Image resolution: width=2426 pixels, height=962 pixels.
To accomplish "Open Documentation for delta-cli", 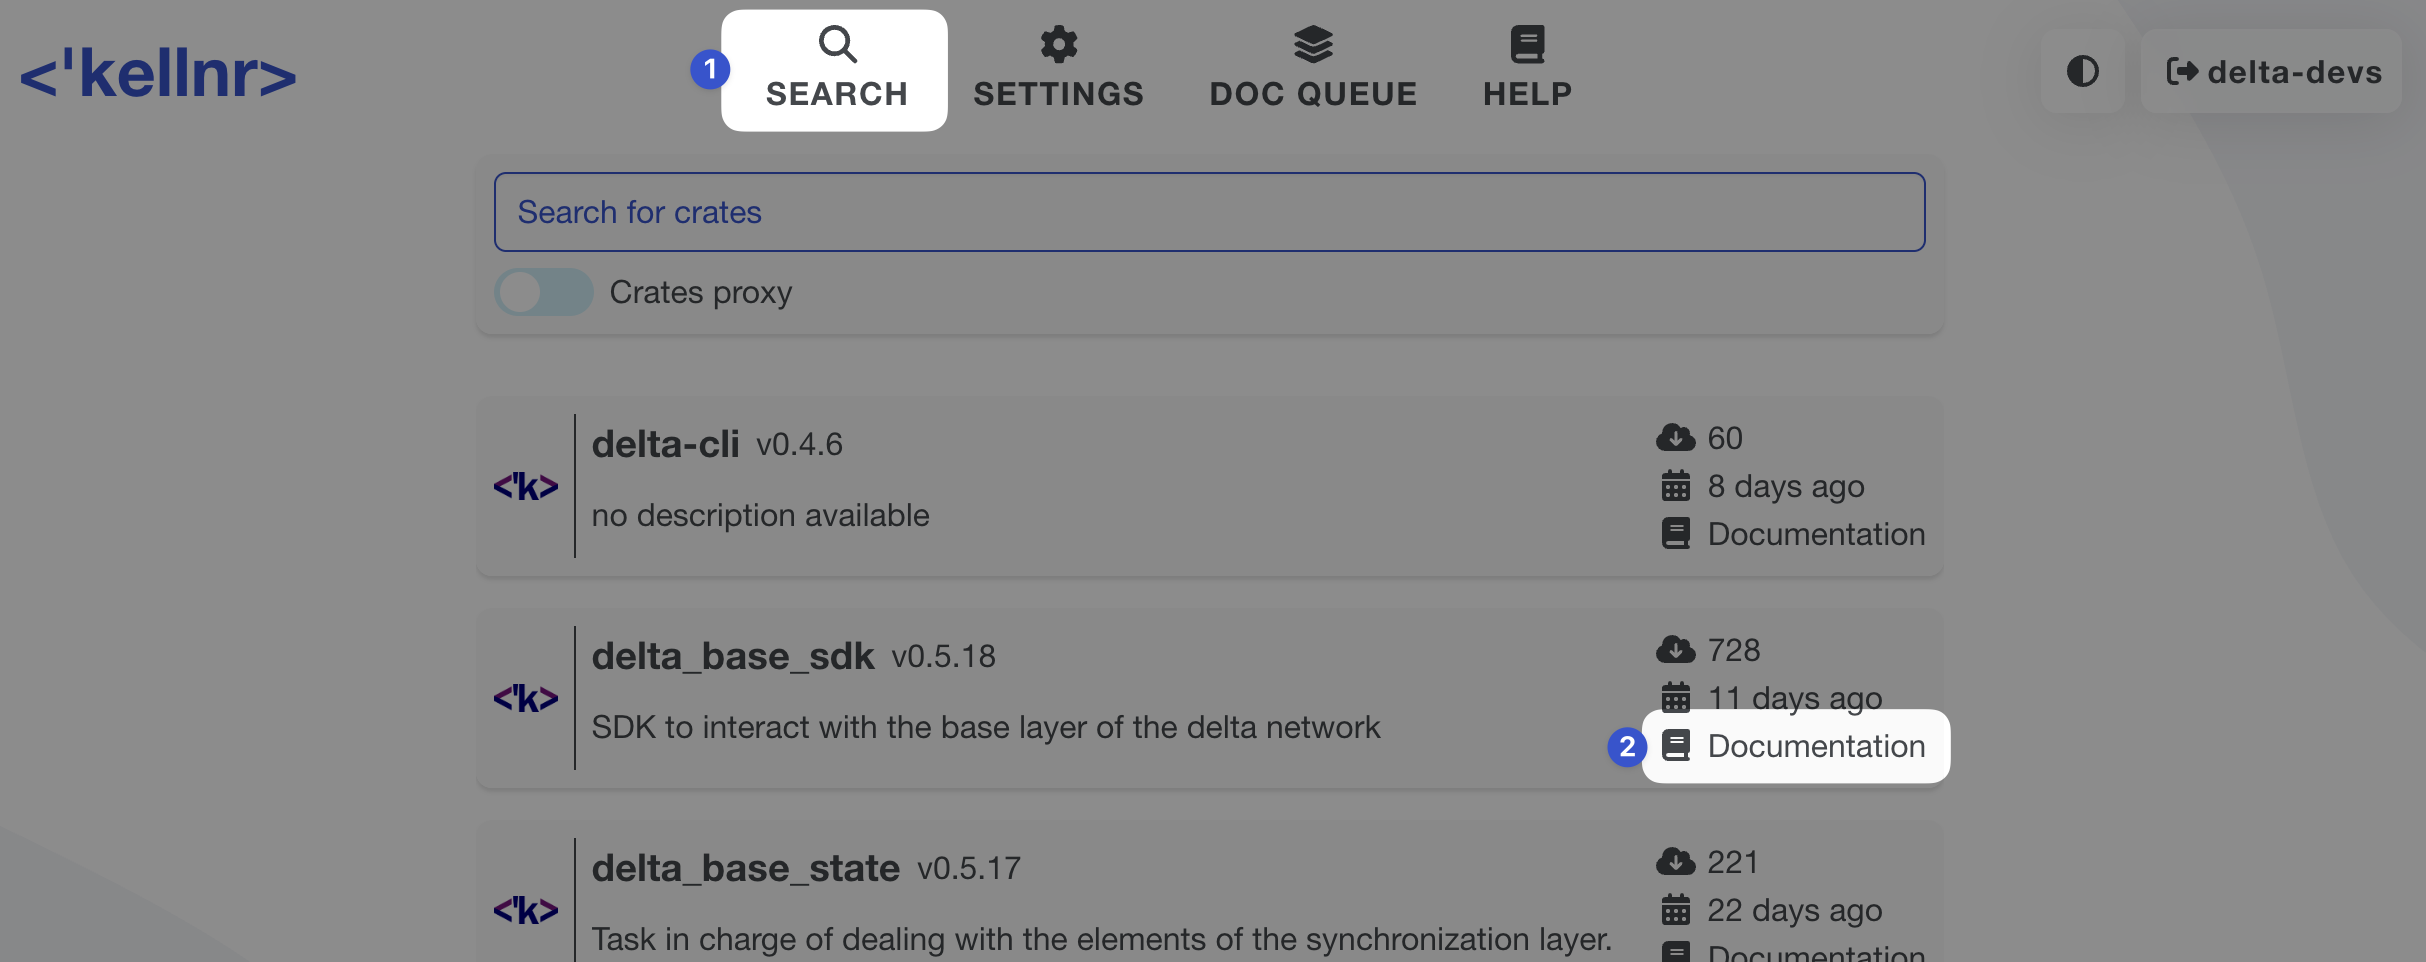I will 1815,534.
